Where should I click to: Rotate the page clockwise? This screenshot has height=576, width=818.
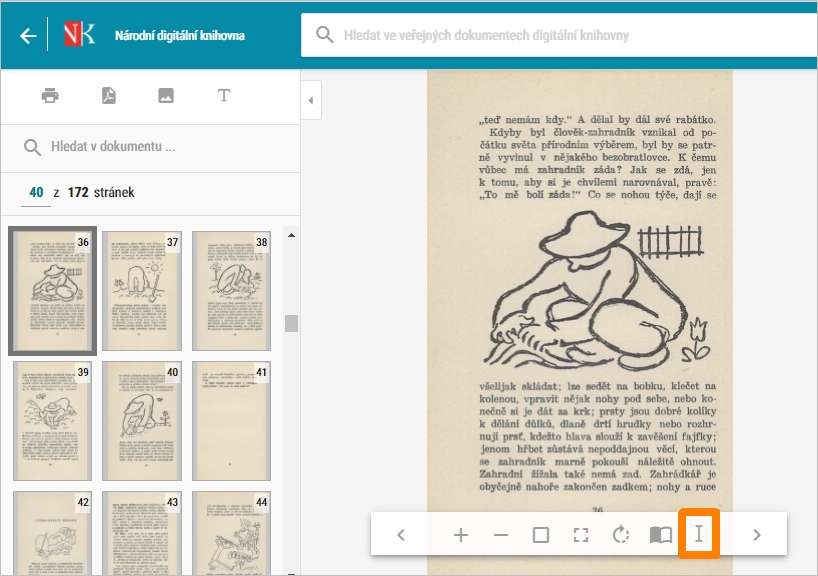click(621, 535)
